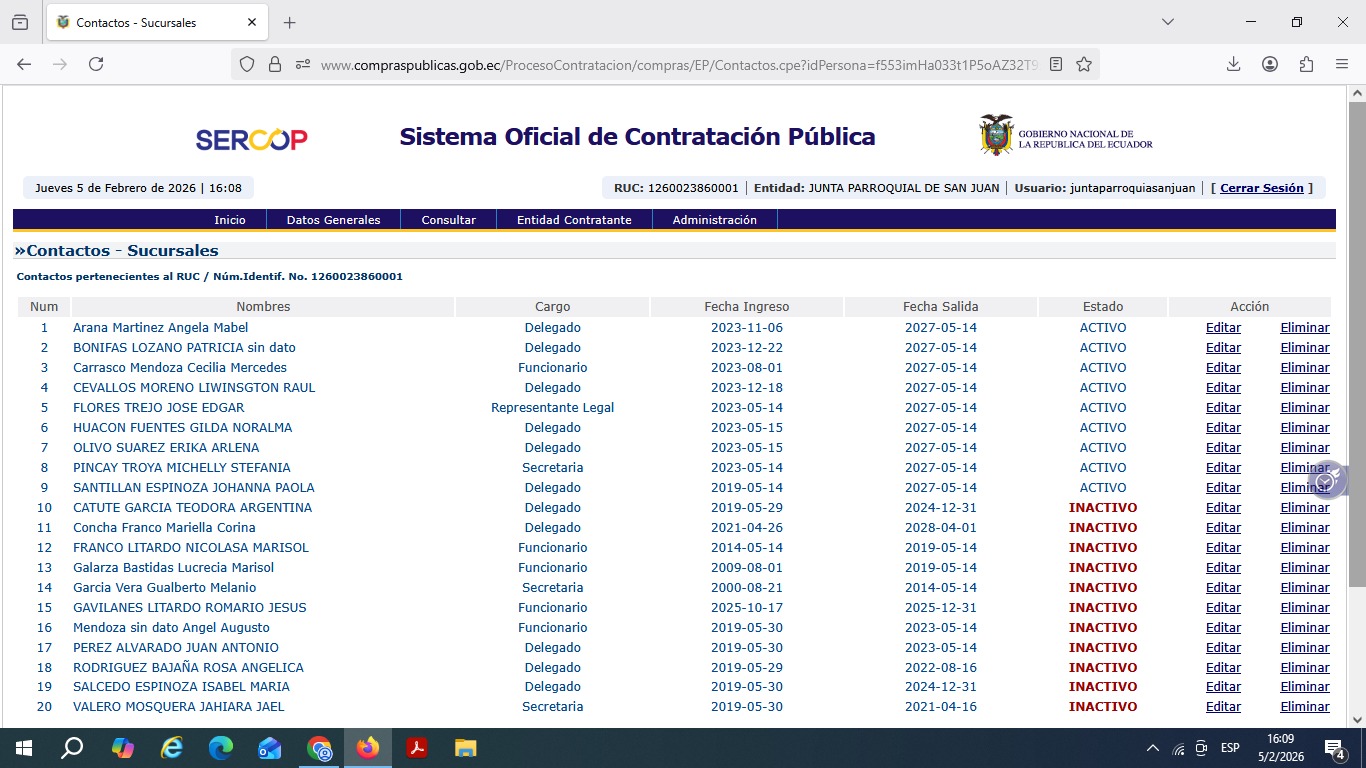Click the page vertical scrollbar thumb
The width and height of the screenshot is (1366, 768).
pyautogui.click(x=1357, y=340)
